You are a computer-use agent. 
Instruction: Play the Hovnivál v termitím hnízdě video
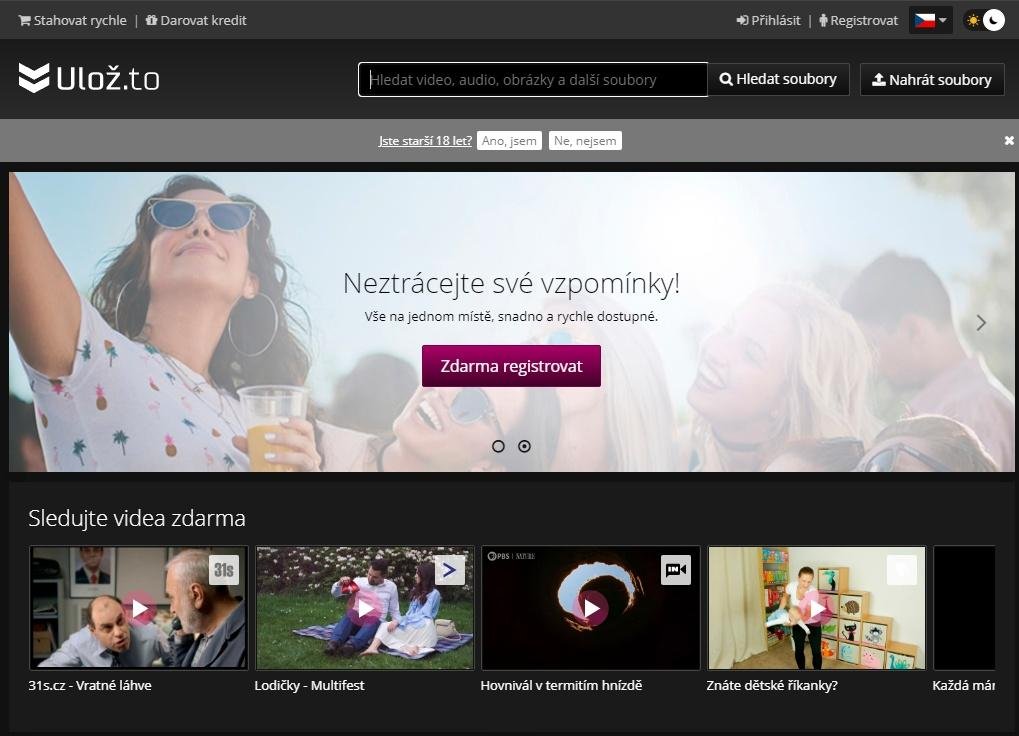(591, 608)
